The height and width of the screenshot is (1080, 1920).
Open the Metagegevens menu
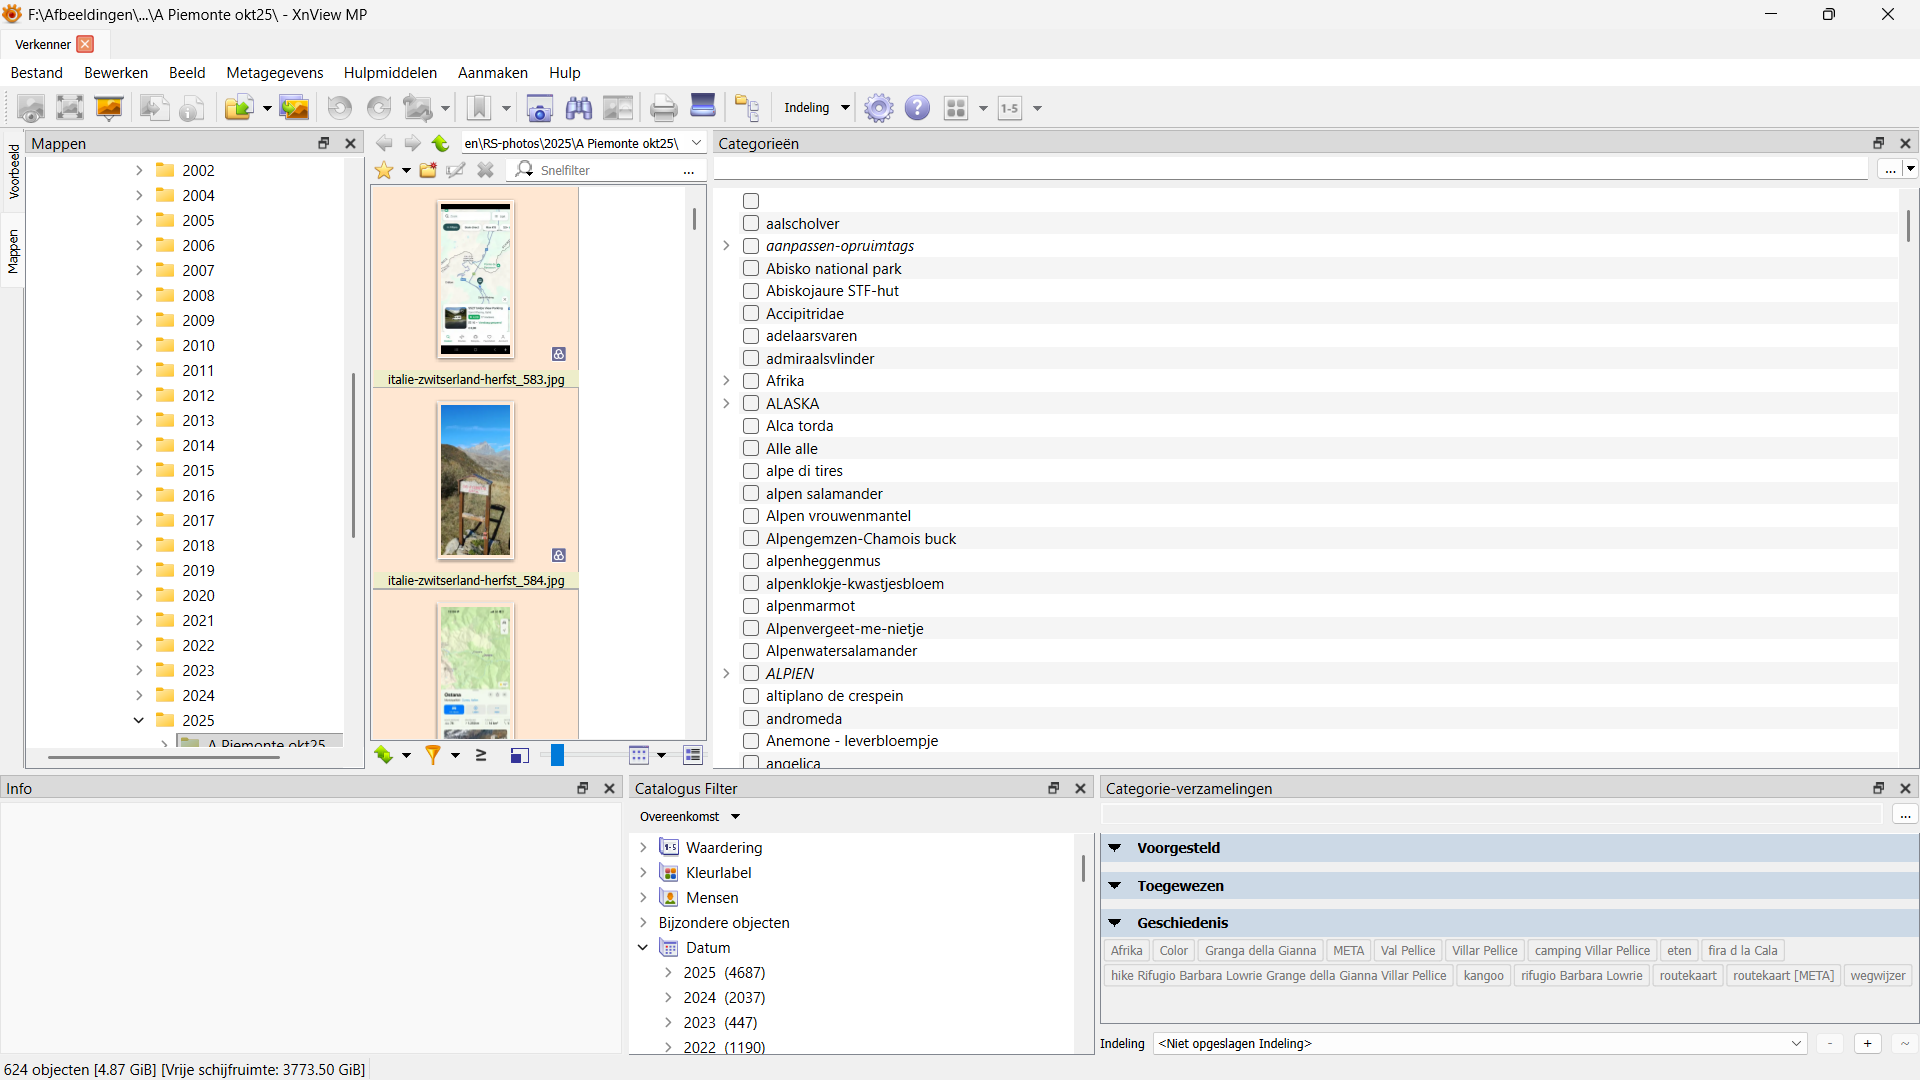coord(274,73)
